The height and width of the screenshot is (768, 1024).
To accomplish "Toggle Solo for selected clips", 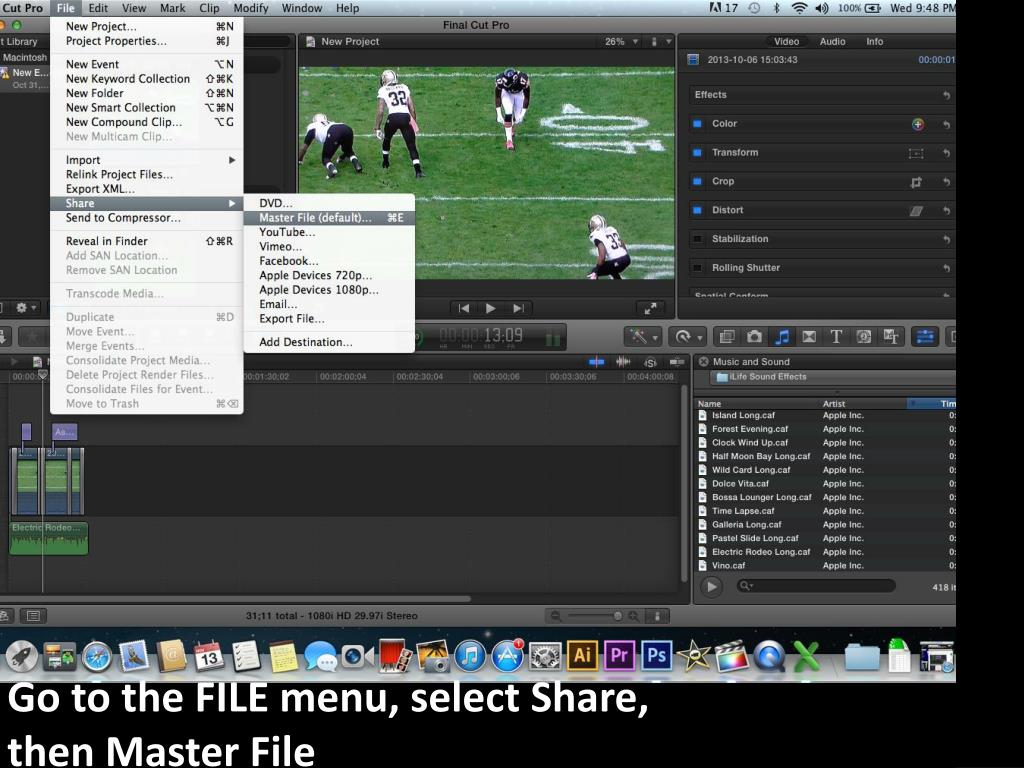I will tap(650, 362).
